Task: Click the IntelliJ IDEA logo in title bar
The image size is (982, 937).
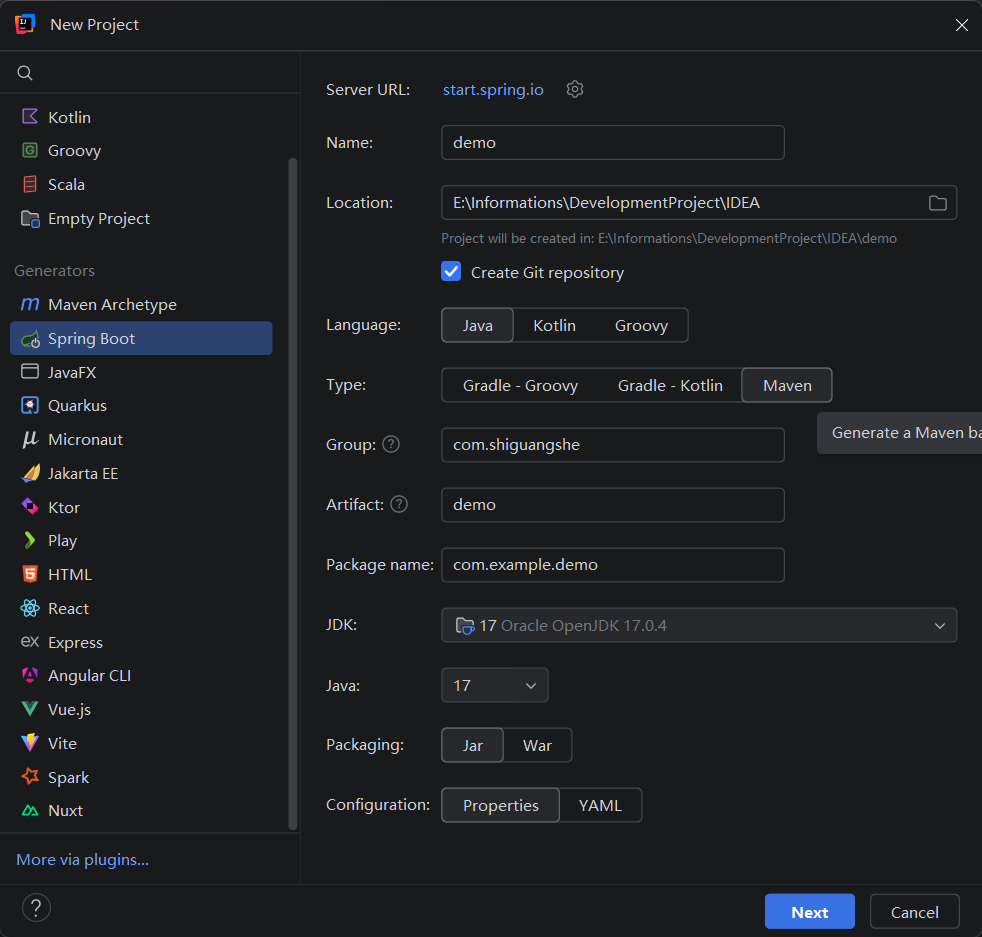Action: point(24,24)
